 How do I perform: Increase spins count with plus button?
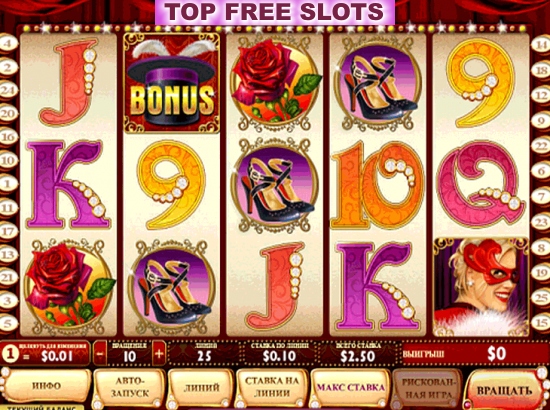tap(159, 354)
